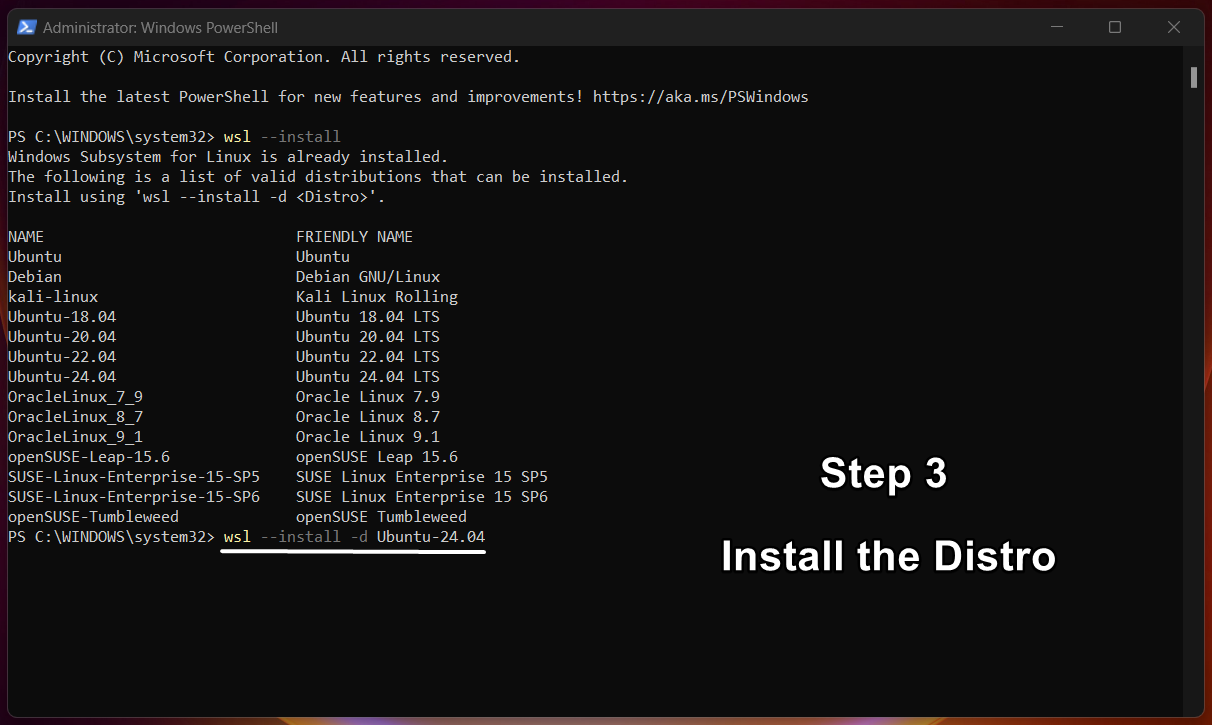
Task: Click the friendly name 'openSUSE Leap 15.6'
Action: click(x=377, y=457)
